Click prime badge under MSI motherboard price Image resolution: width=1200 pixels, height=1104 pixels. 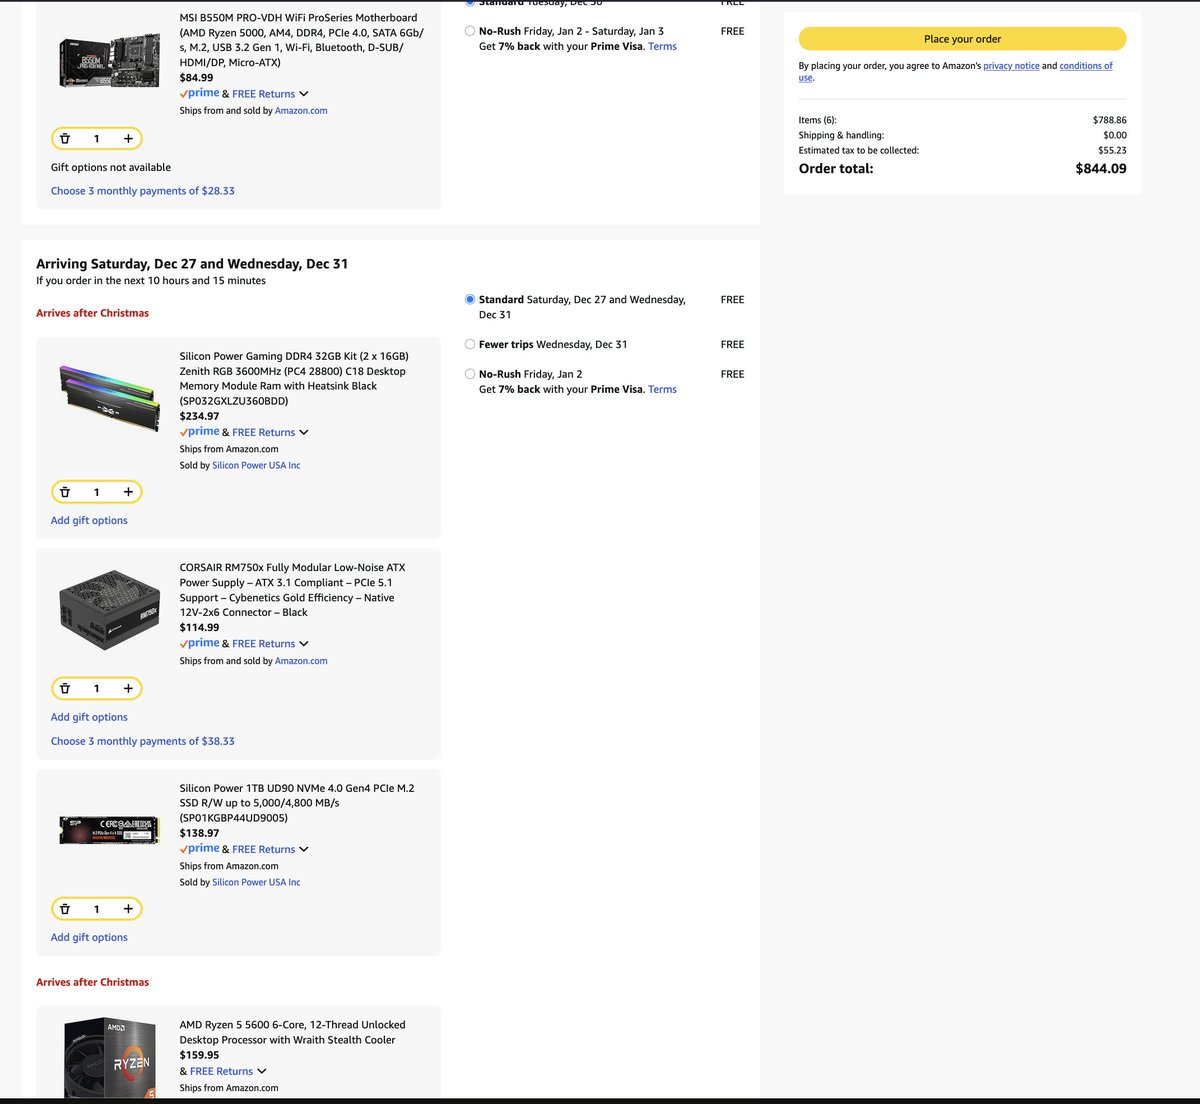(200, 93)
